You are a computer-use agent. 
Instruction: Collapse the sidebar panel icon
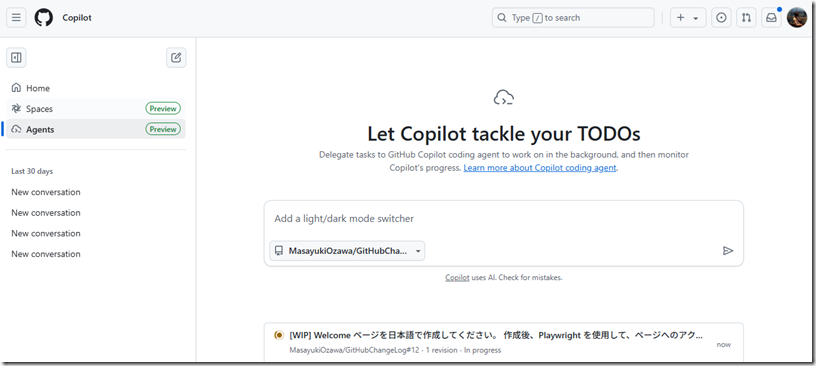16,57
